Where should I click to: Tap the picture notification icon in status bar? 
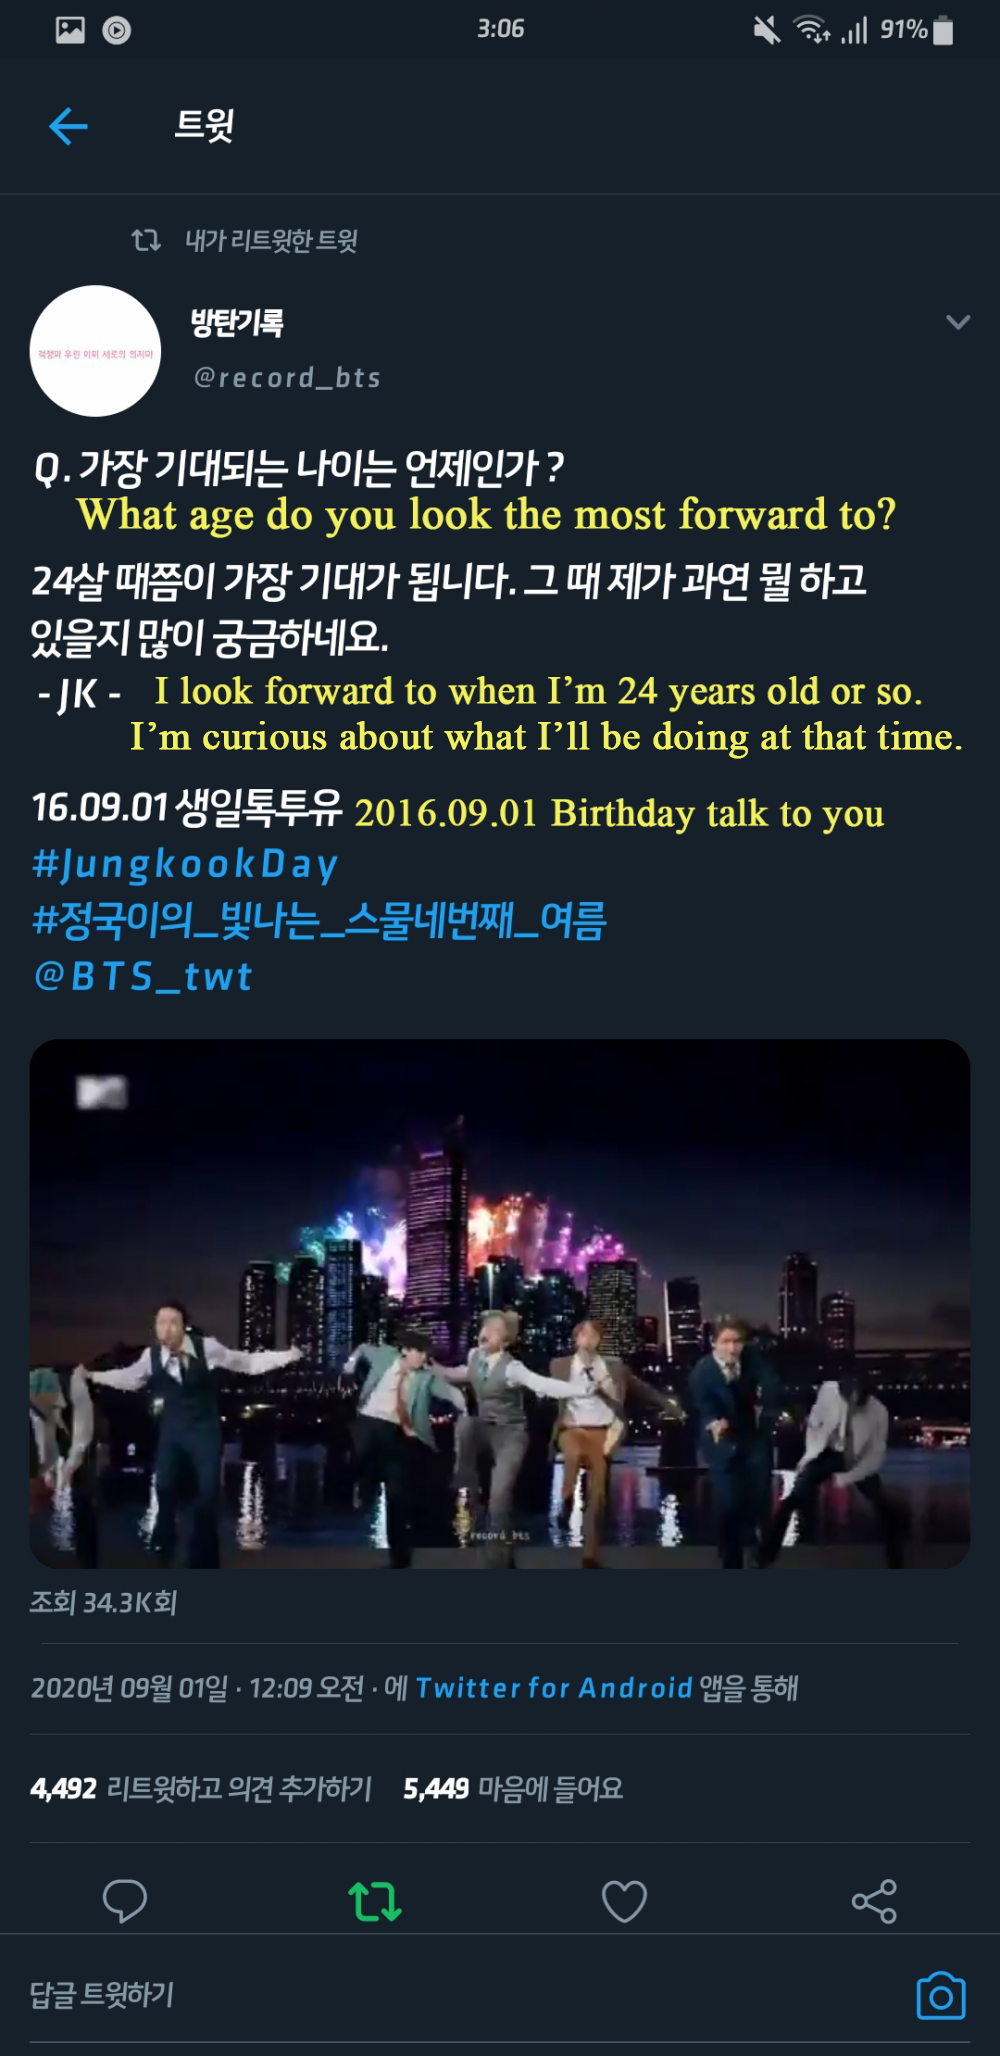[70, 30]
